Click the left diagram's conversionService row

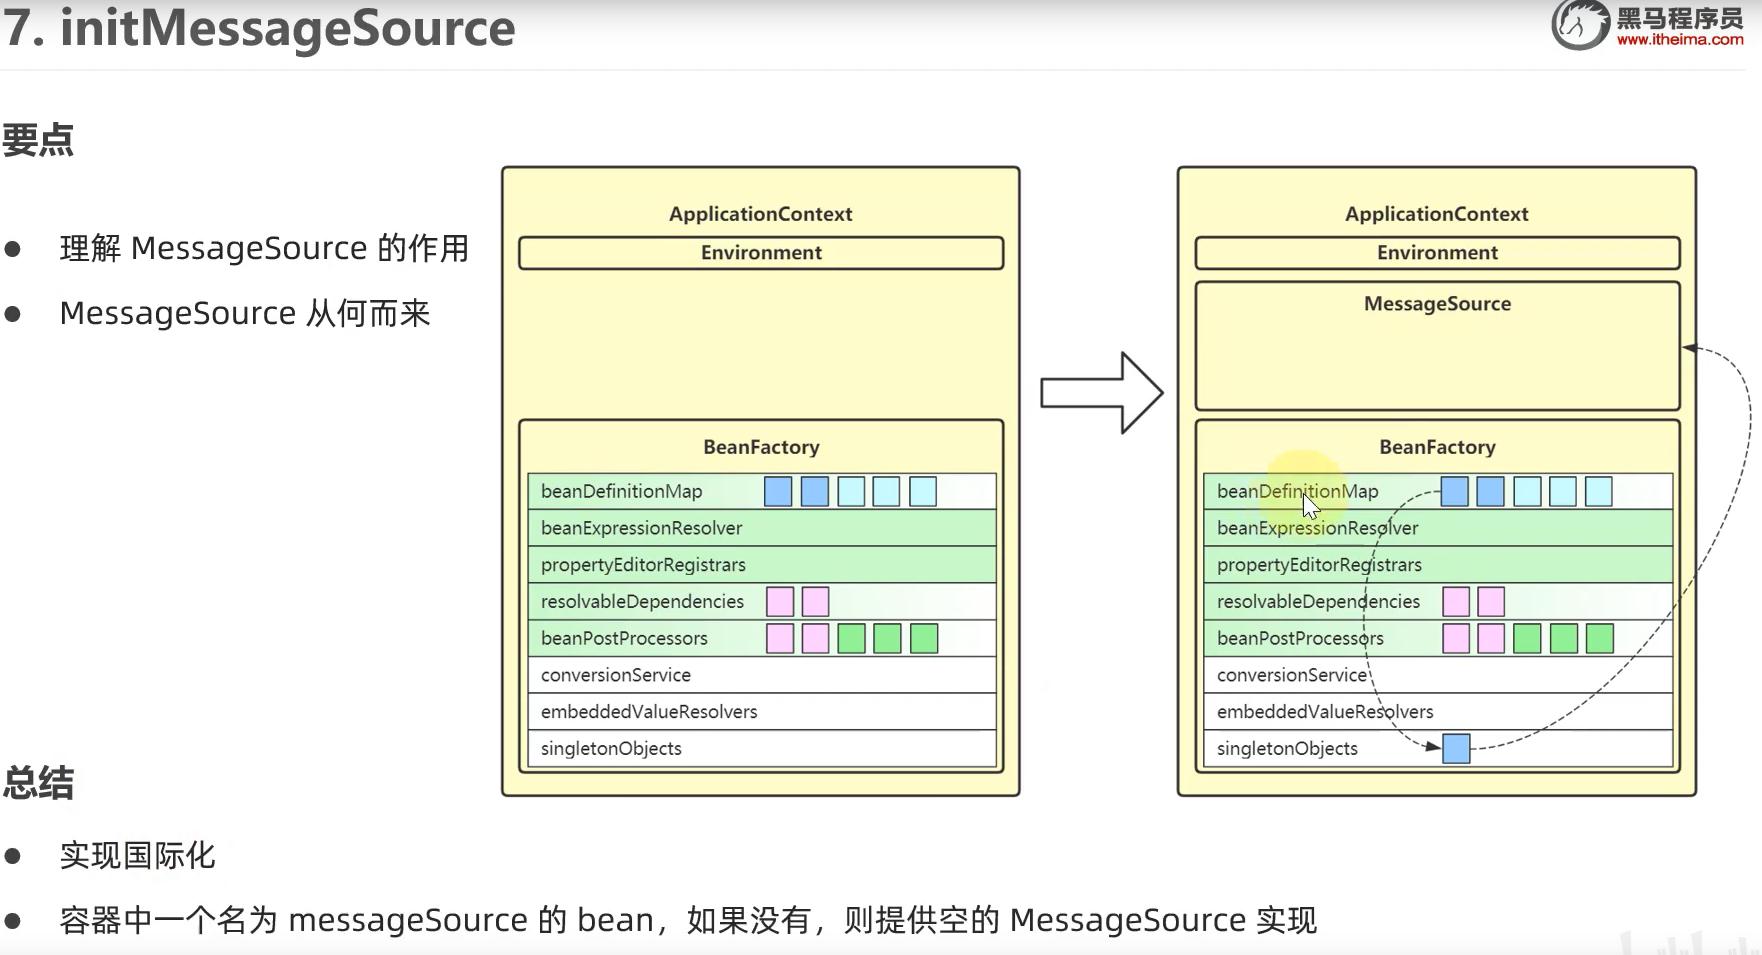click(761, 675)
